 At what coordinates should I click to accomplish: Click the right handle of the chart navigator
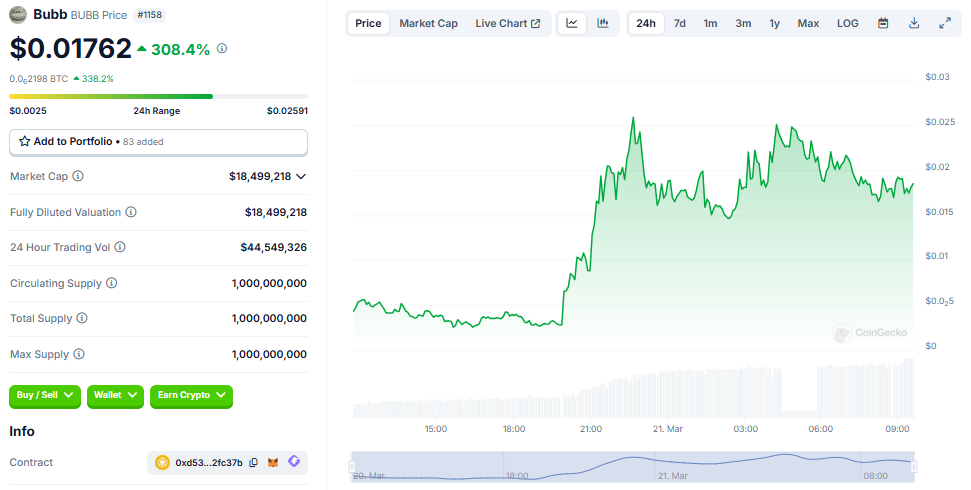[x=913, y=466]
